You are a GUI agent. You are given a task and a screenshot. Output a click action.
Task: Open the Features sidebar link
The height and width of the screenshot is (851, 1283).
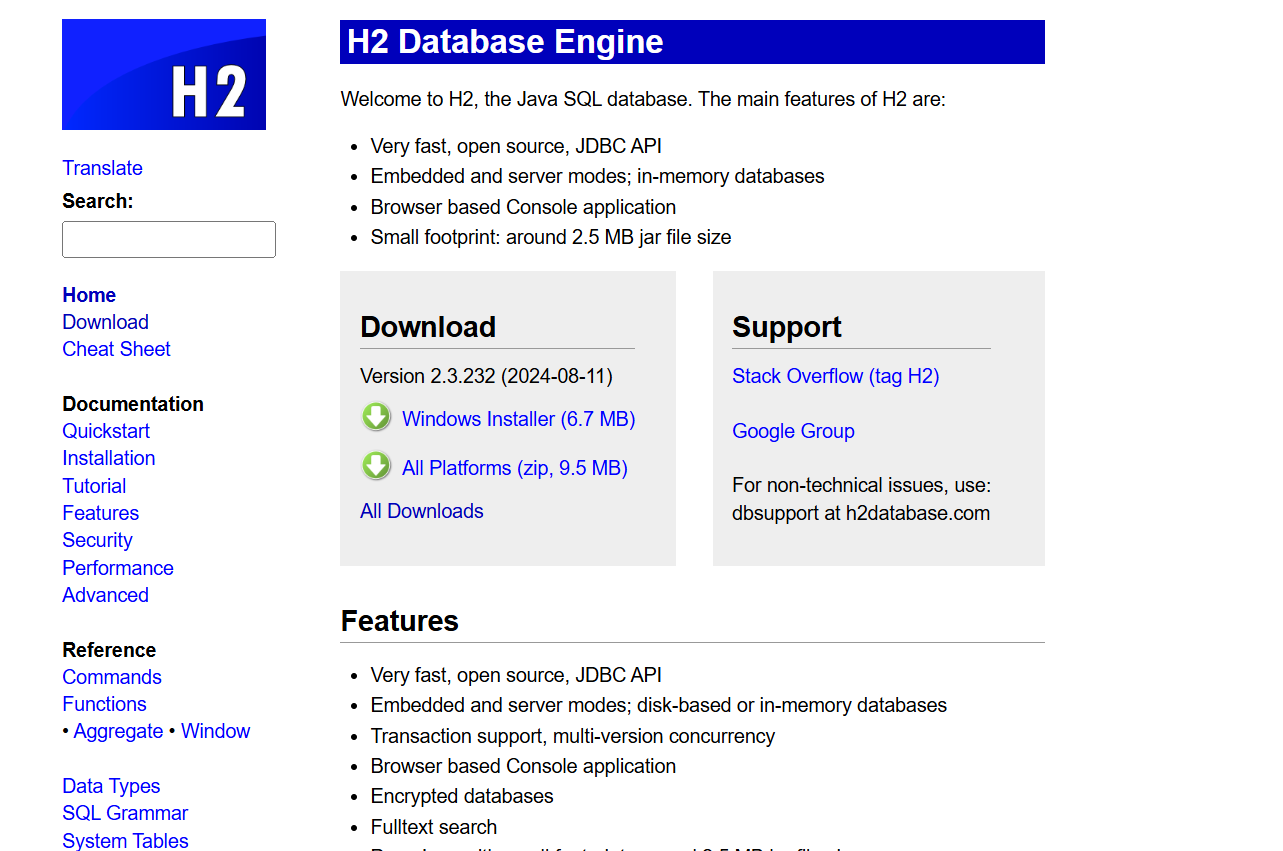tap(100, 513)
